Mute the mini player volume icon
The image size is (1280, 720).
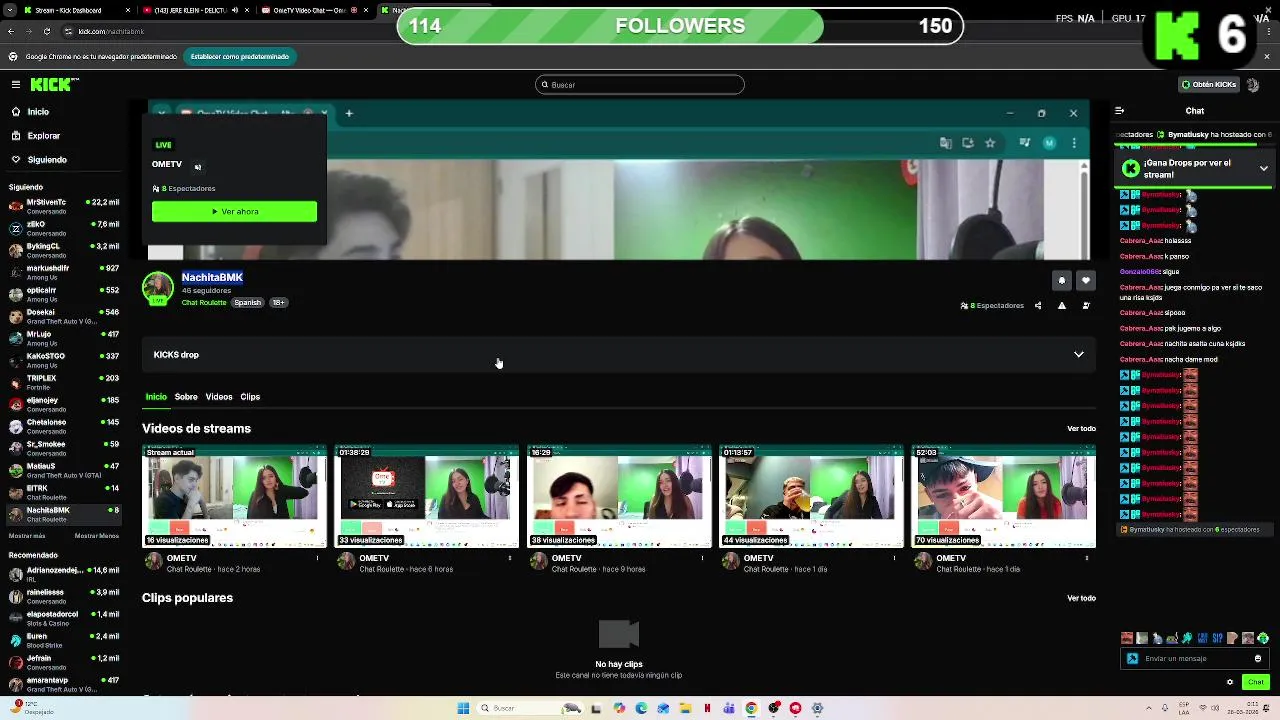pyautogui.click(x=198, y=167)
